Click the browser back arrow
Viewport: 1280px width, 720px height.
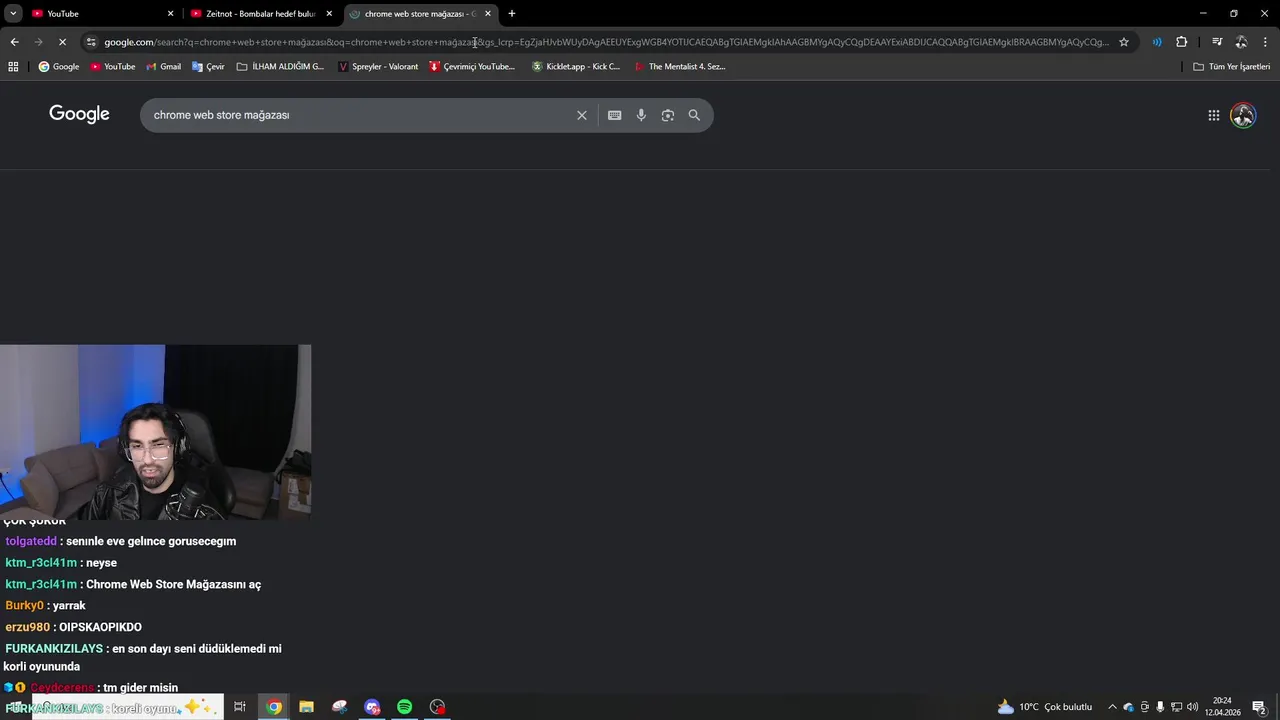(14, 42)
